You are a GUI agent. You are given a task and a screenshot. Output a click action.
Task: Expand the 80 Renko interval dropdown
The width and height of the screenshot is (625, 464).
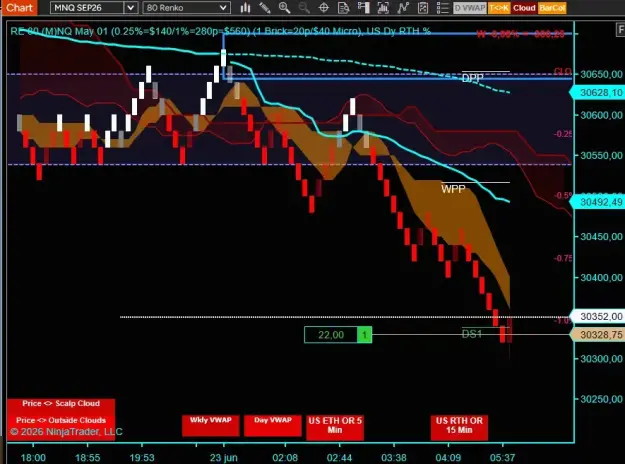[x=224, y=8]
